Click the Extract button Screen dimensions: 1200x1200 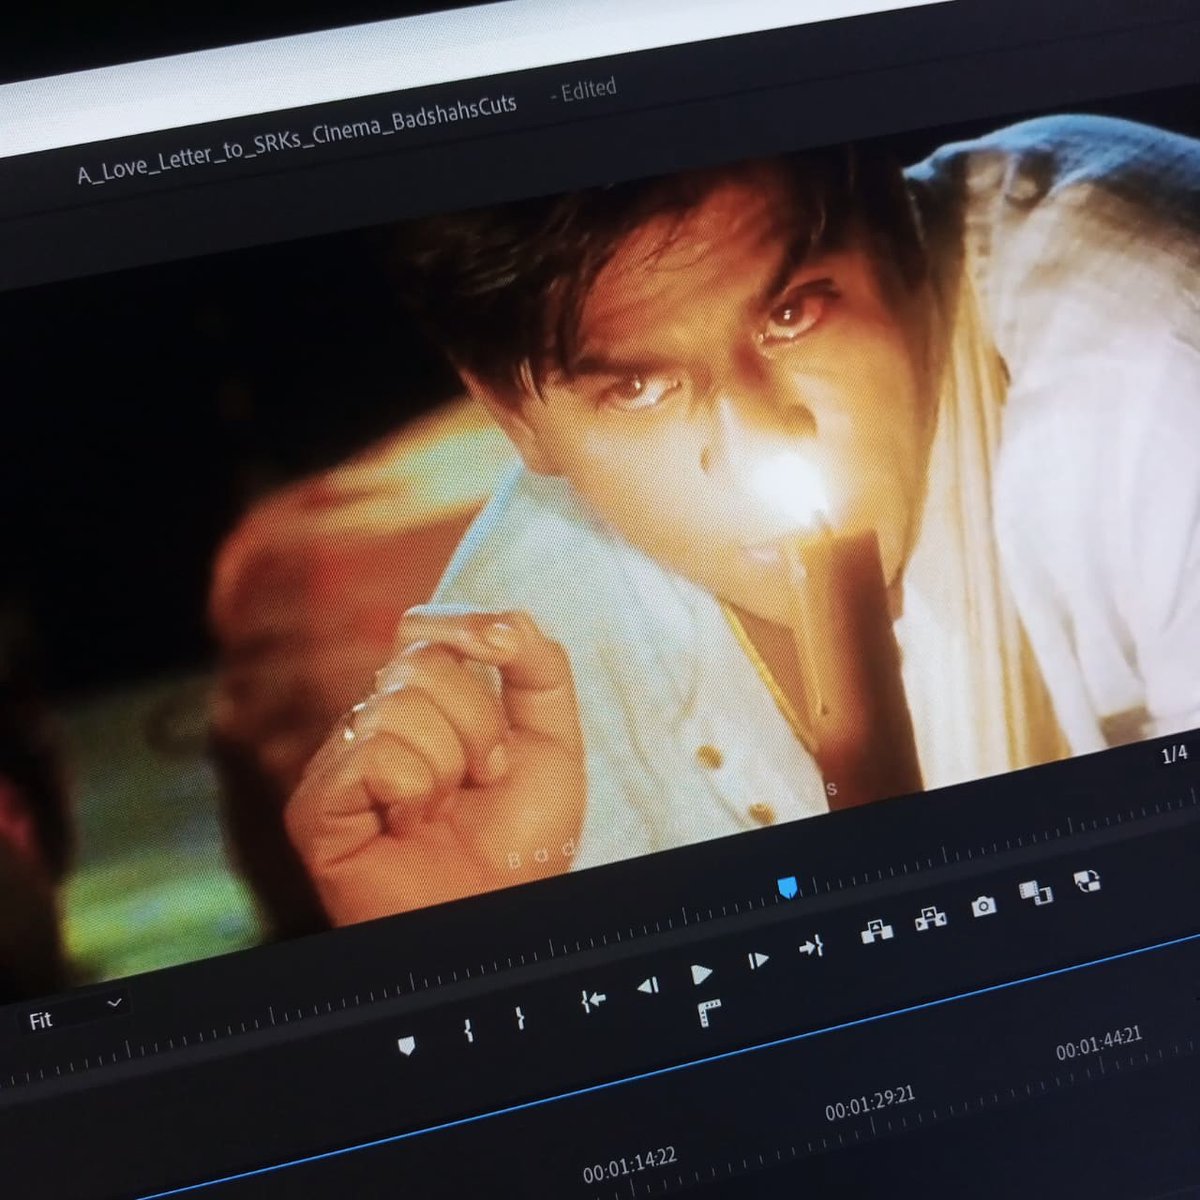coord(931,919)
